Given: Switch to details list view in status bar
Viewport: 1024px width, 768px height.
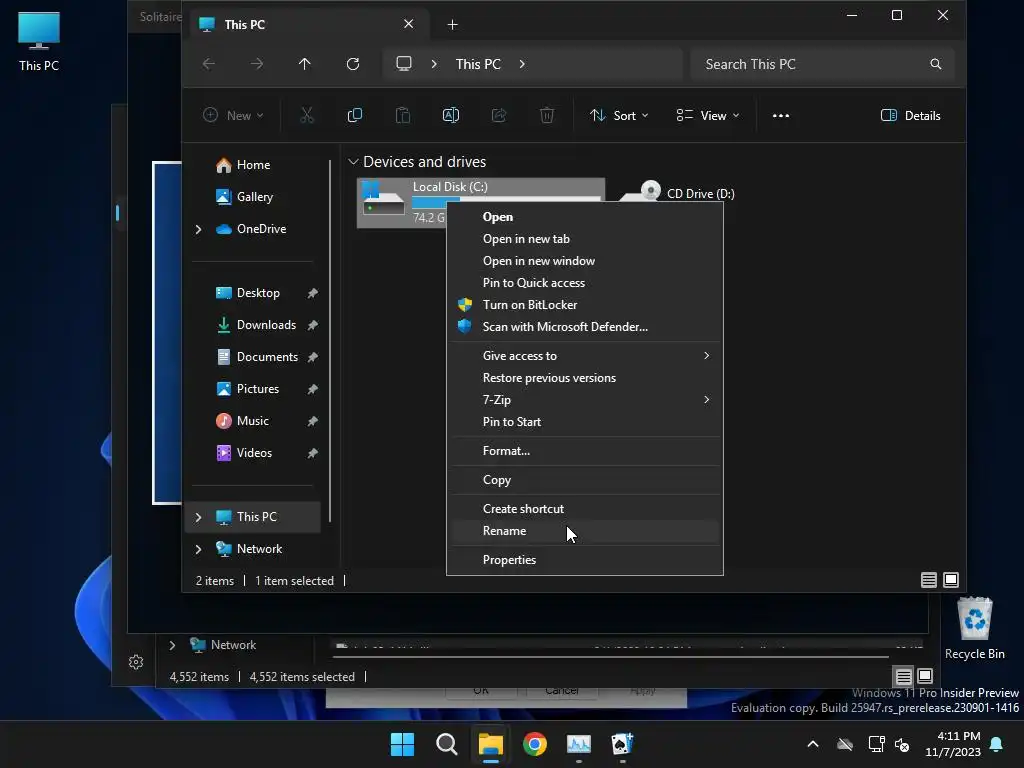Looking at the screenshot, I should 928,580.
